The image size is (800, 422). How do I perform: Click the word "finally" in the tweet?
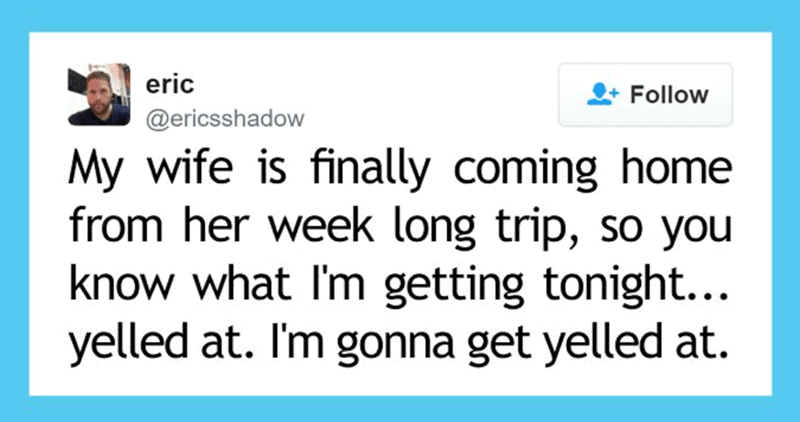click(368, 169)
